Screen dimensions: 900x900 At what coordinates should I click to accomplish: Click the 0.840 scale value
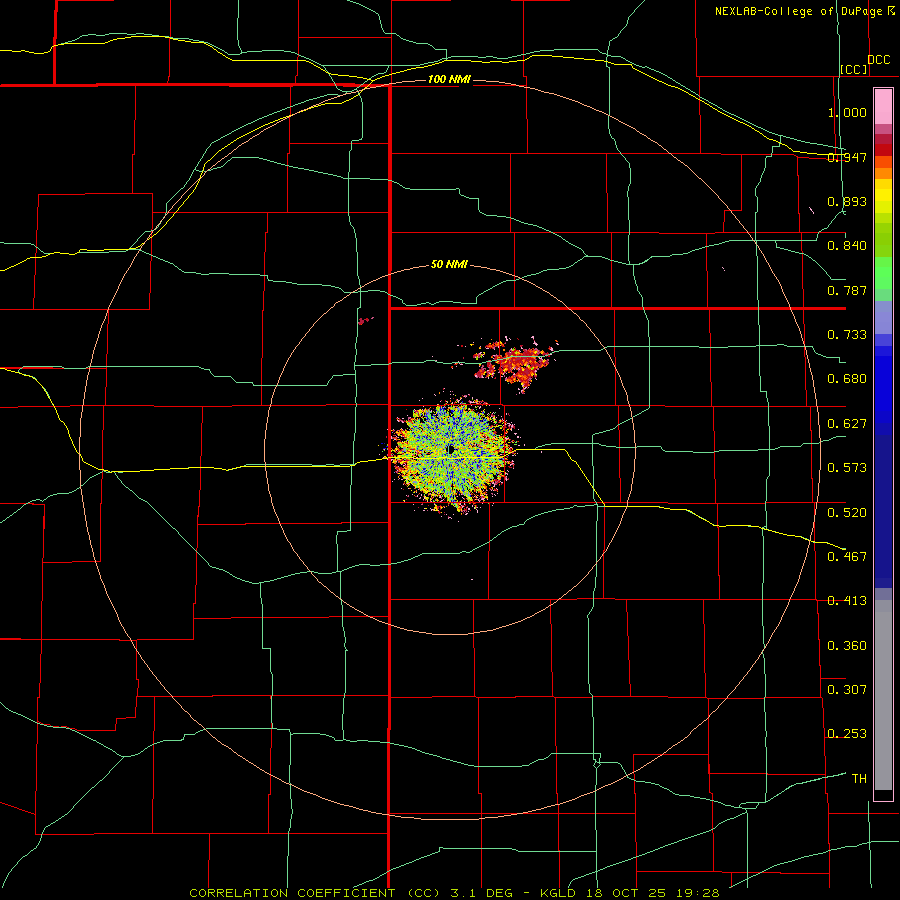847,246
